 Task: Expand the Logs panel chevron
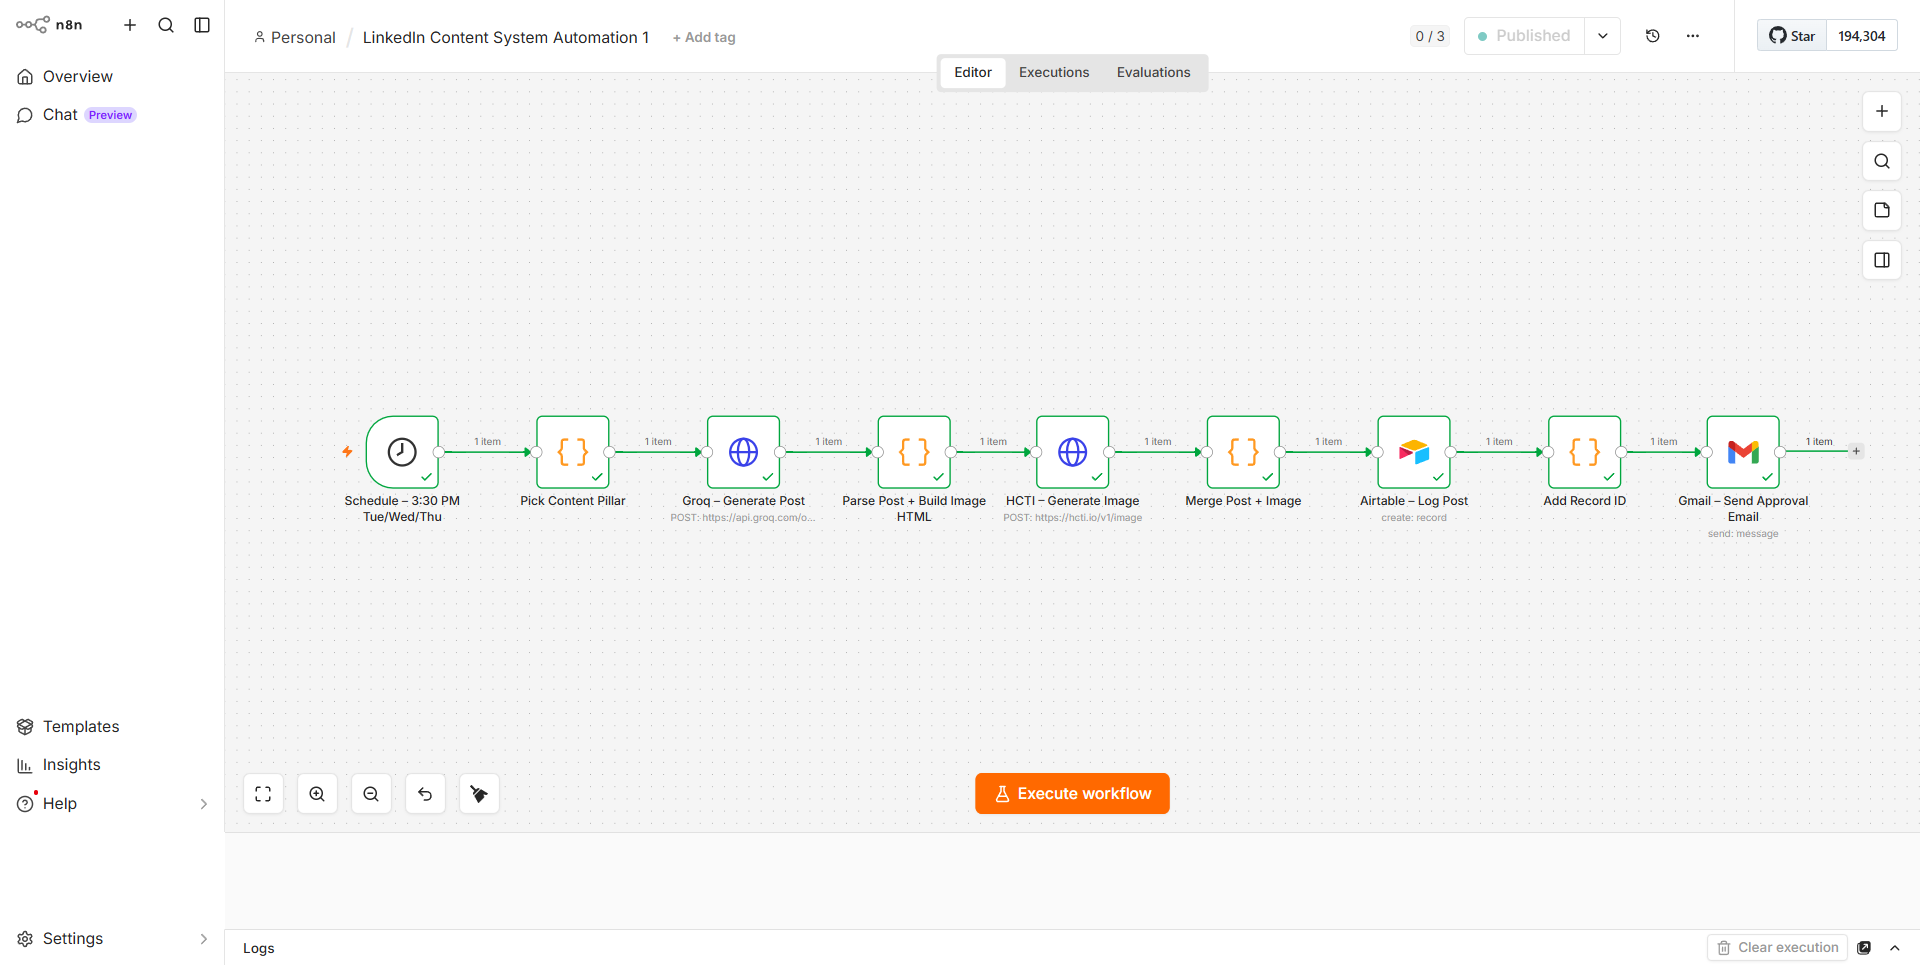[x=1895, y=948]
